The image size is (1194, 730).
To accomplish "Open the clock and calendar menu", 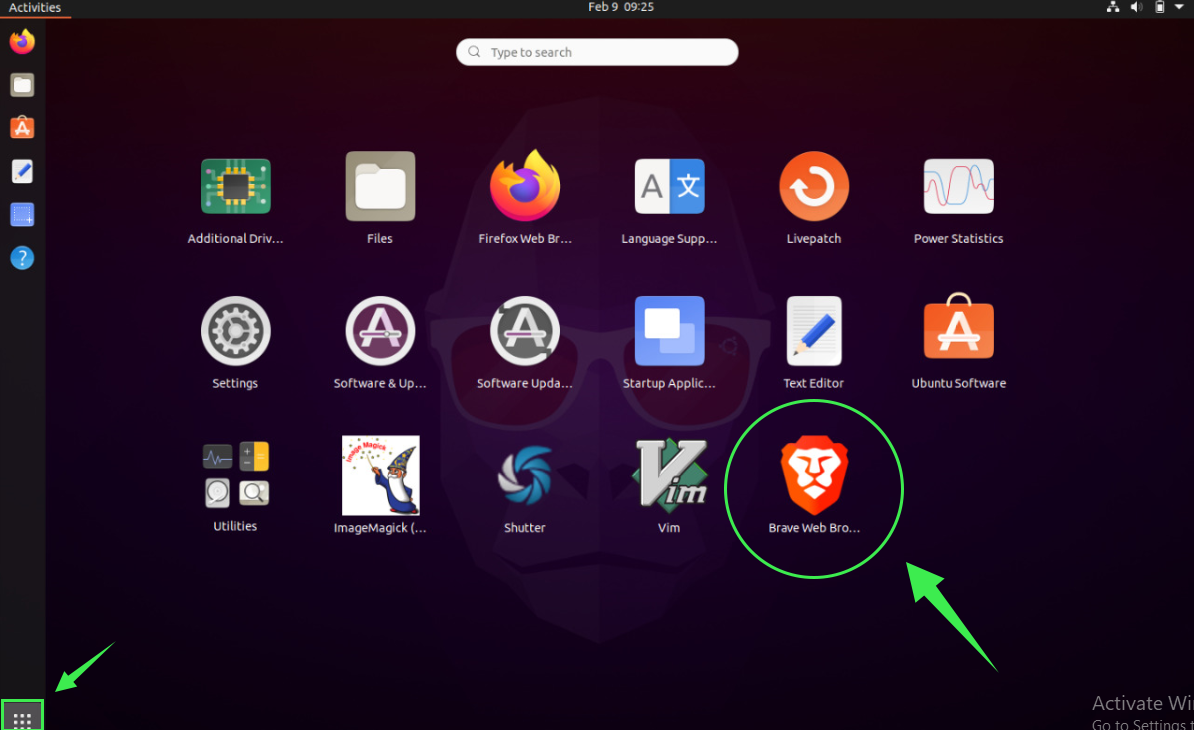I will pyautogui.click(x=621, y=7).
